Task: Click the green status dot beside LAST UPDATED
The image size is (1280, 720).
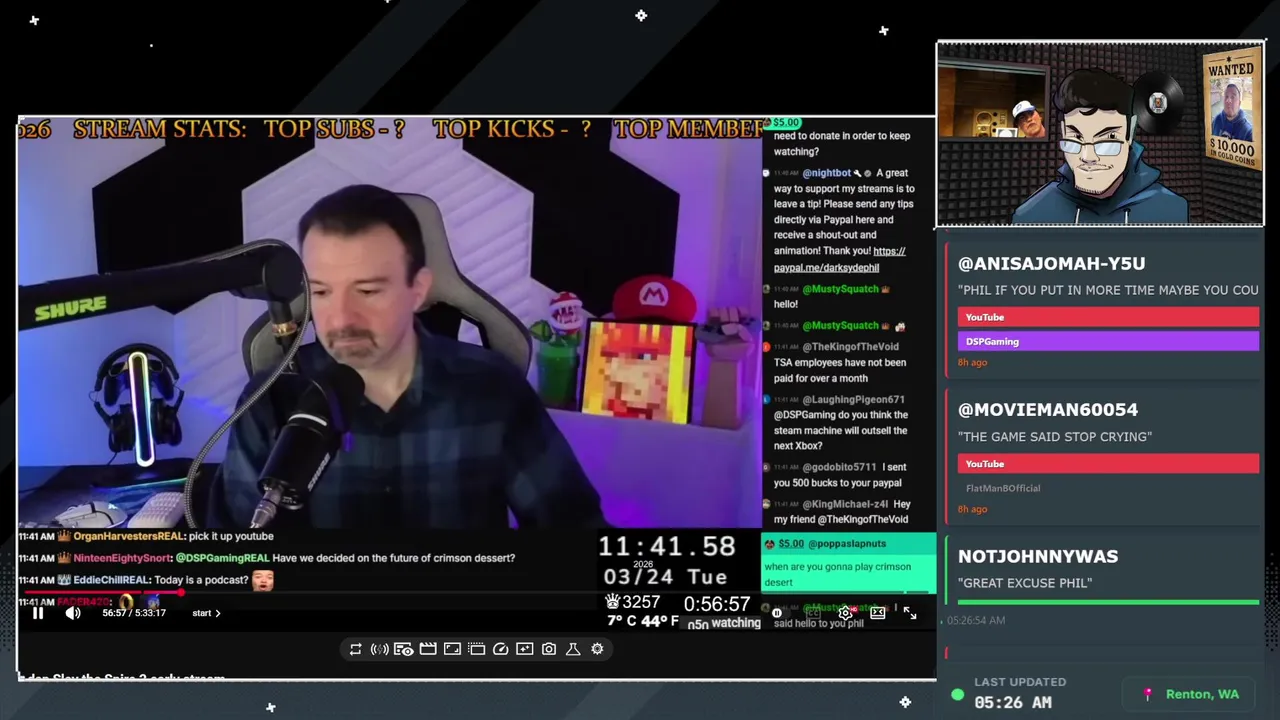Action: coord(958,694)
